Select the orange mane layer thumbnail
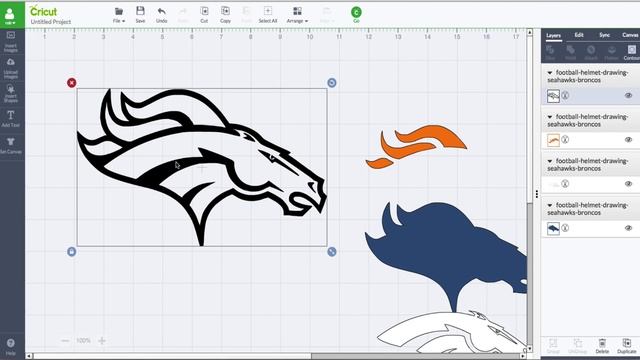The height and width of the screenshot is (360, 640). pyautogui.click(x=553, y=140)
